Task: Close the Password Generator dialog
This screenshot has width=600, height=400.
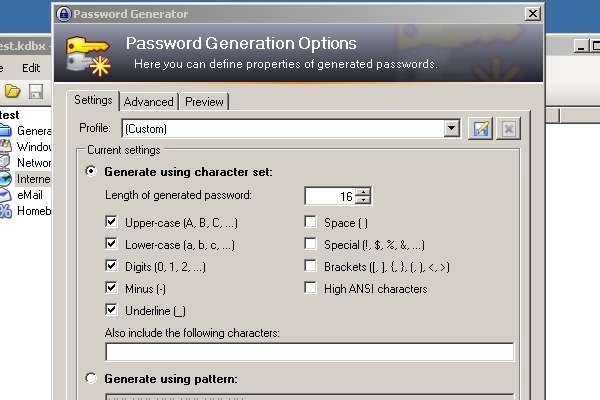Action: coord(532,14)
